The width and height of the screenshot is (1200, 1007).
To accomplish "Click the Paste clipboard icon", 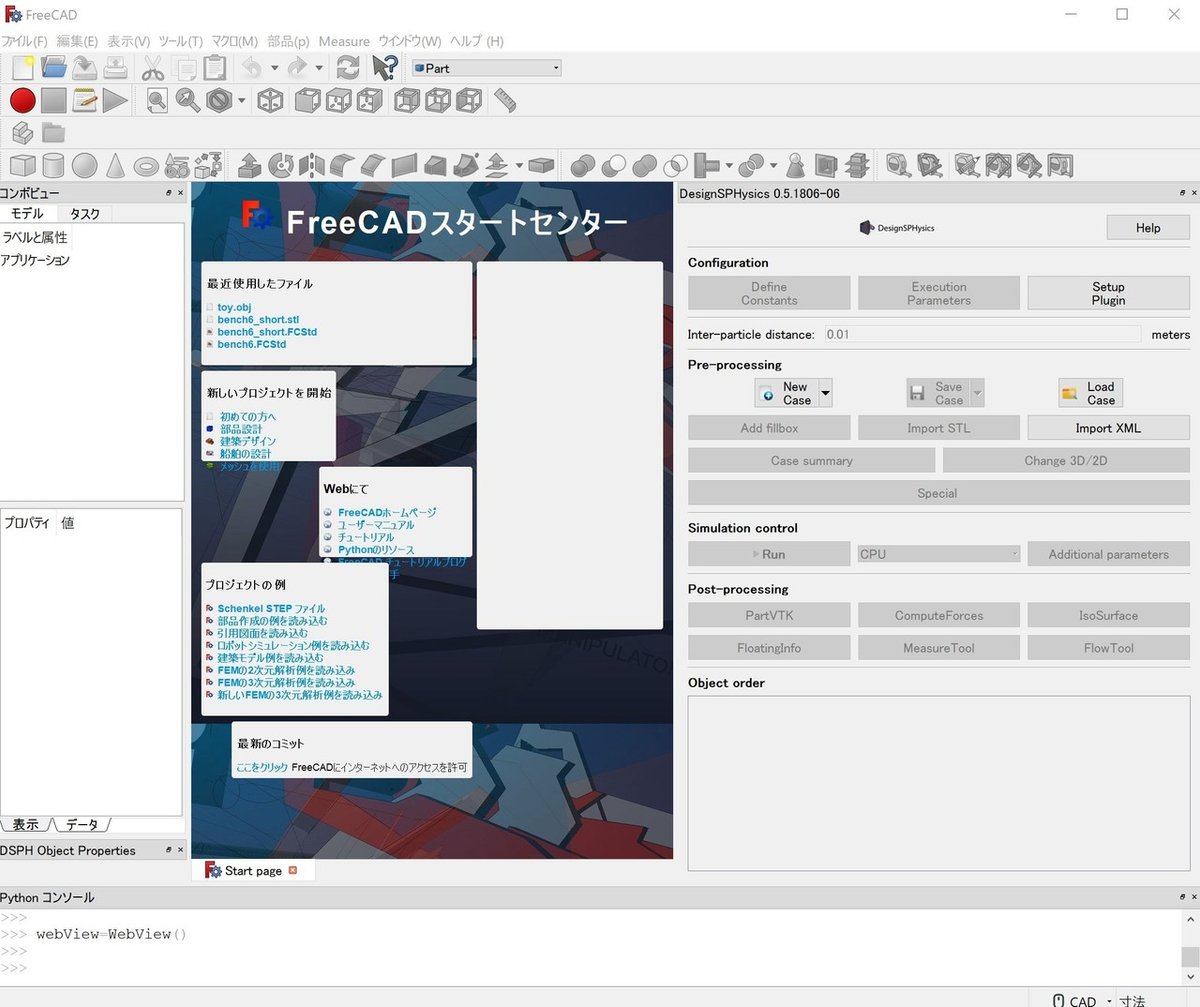I will click(x=214, y=68).
